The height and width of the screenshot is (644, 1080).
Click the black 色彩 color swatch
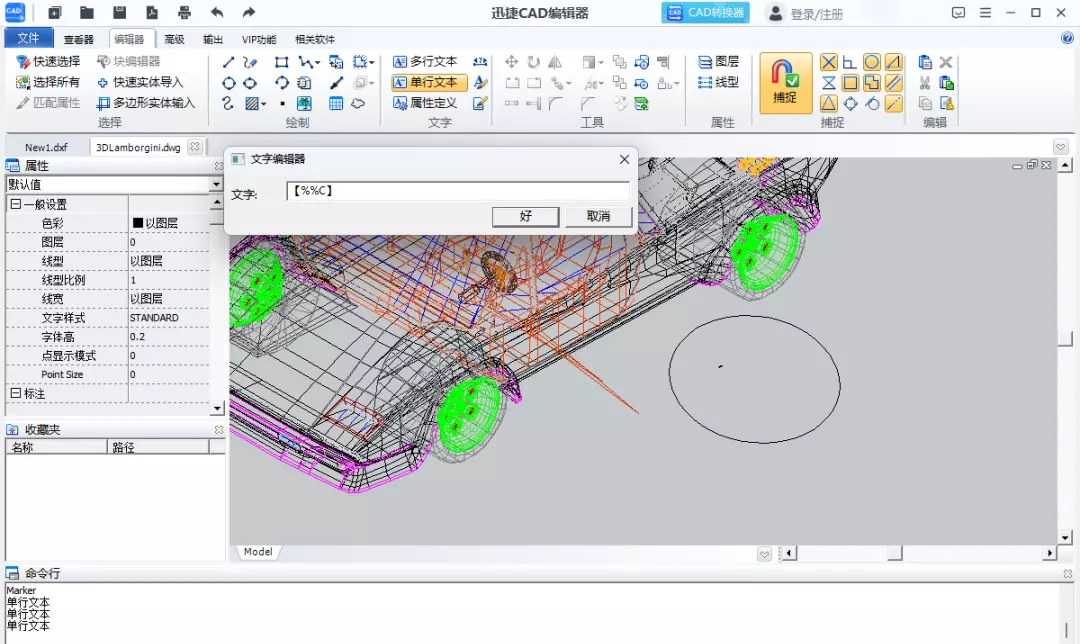pyautogui.click(x=138, y=223)
